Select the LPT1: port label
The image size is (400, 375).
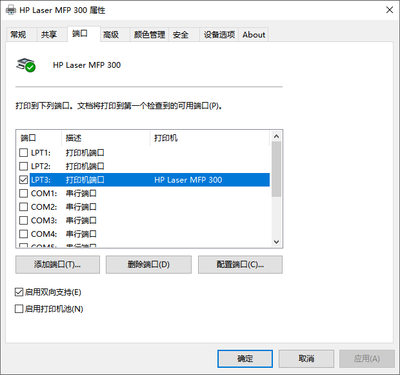click(41, 153)
